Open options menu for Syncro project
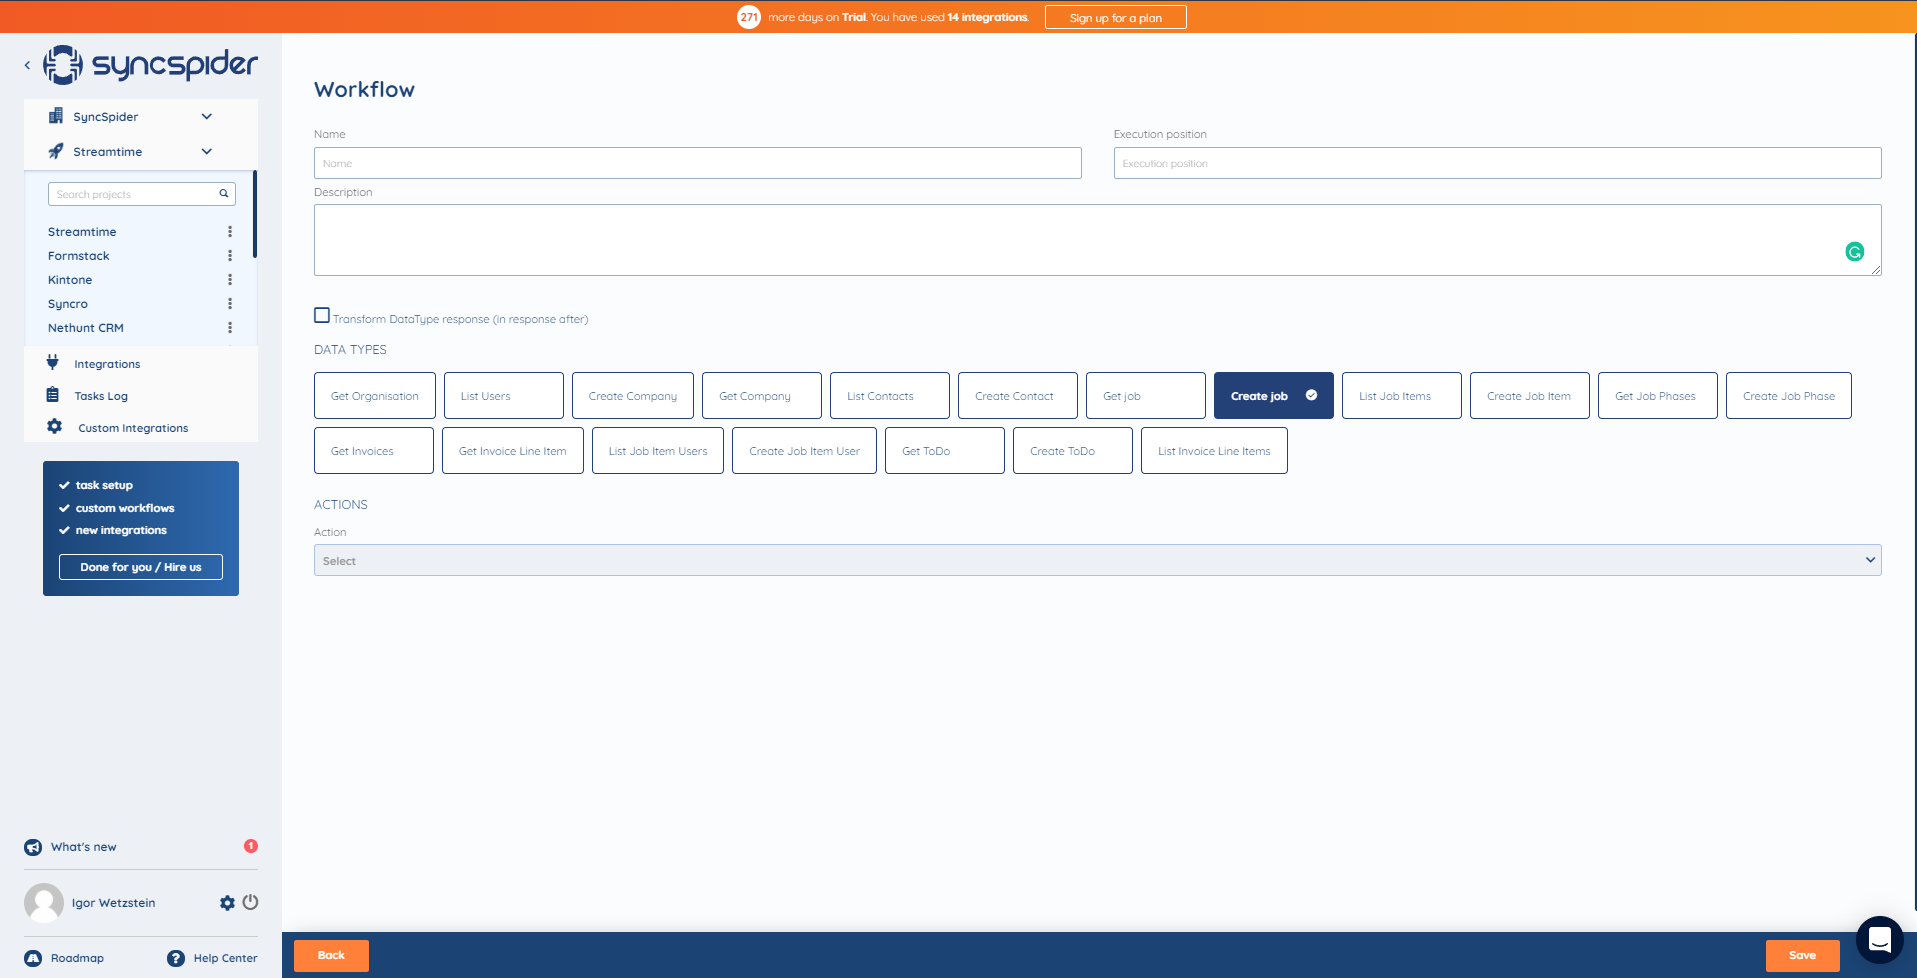Screen dimensions: 1917x978 point(230,304)
